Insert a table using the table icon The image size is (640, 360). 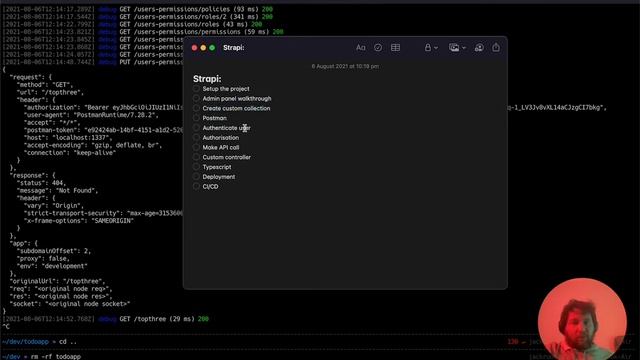pos(395,48)
